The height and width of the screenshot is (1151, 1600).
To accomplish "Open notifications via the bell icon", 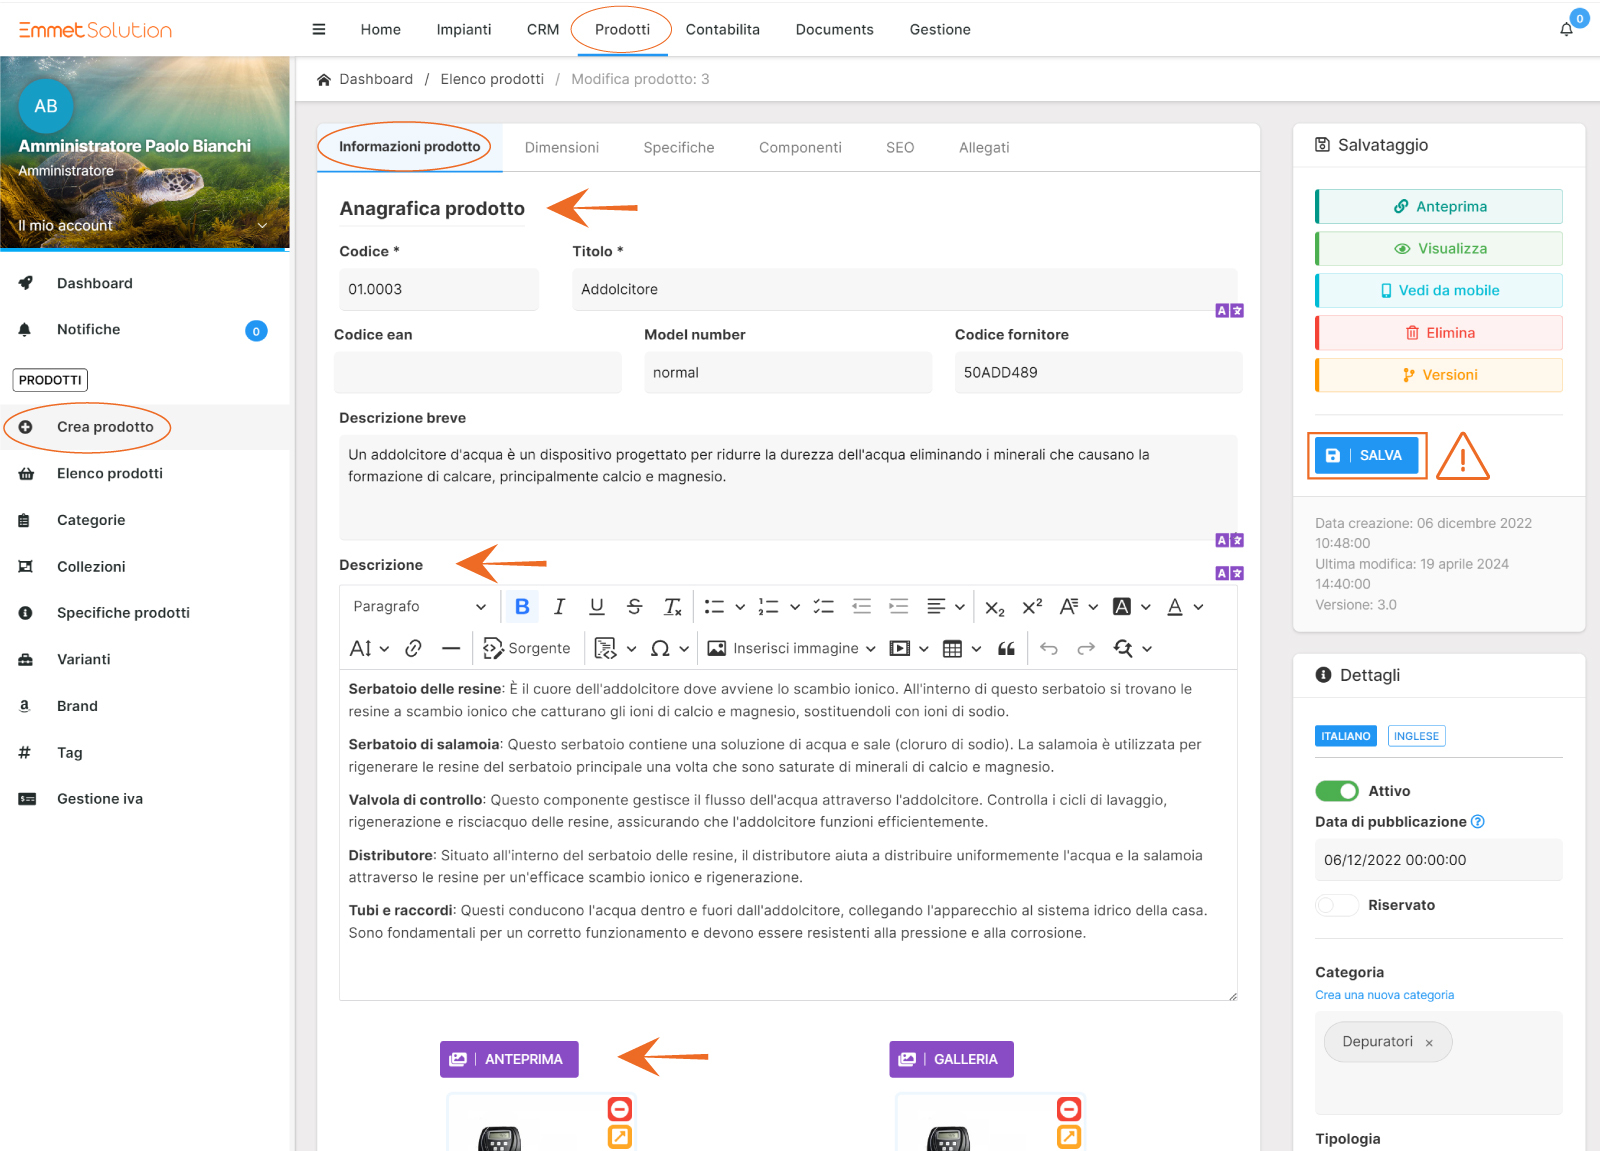I will [x=1566, y=30].
